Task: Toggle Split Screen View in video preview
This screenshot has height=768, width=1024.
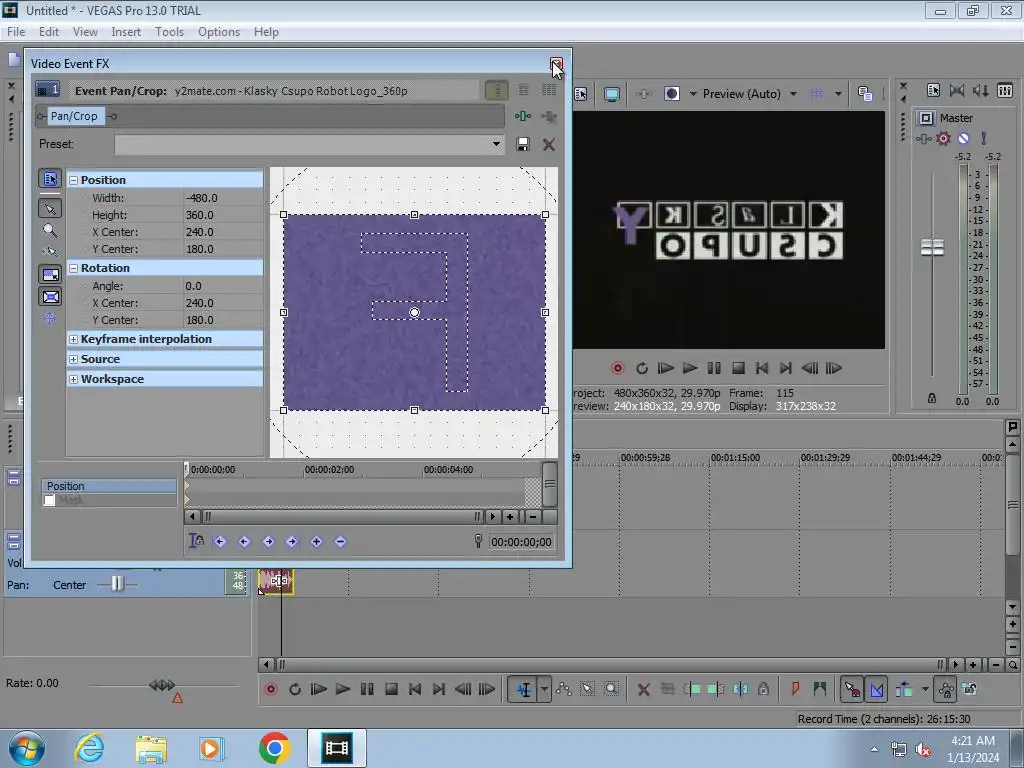Action: 671,94
